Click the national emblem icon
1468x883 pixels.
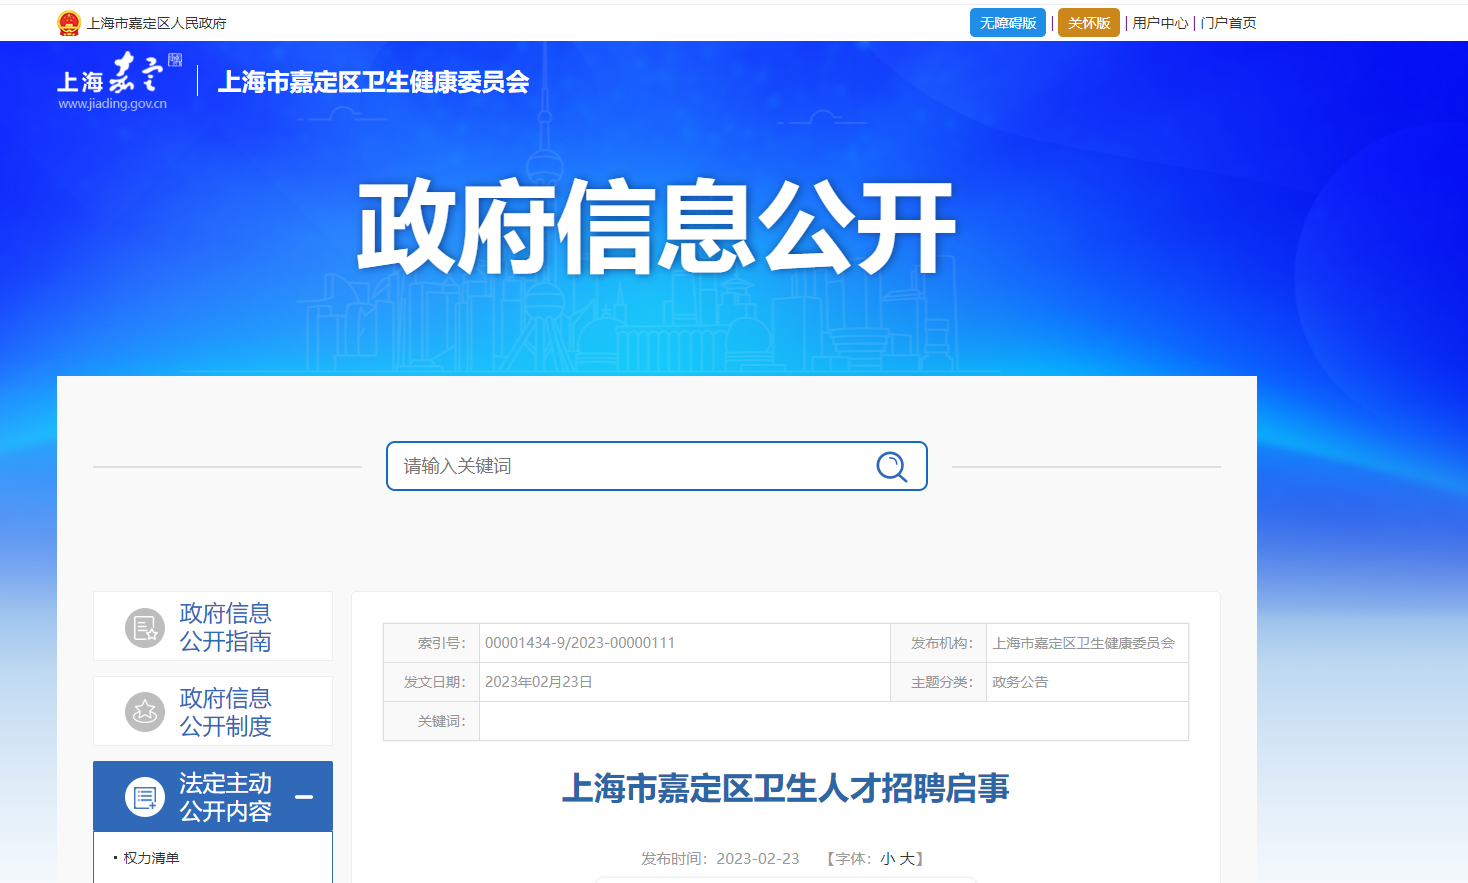[x=69, y=23]
